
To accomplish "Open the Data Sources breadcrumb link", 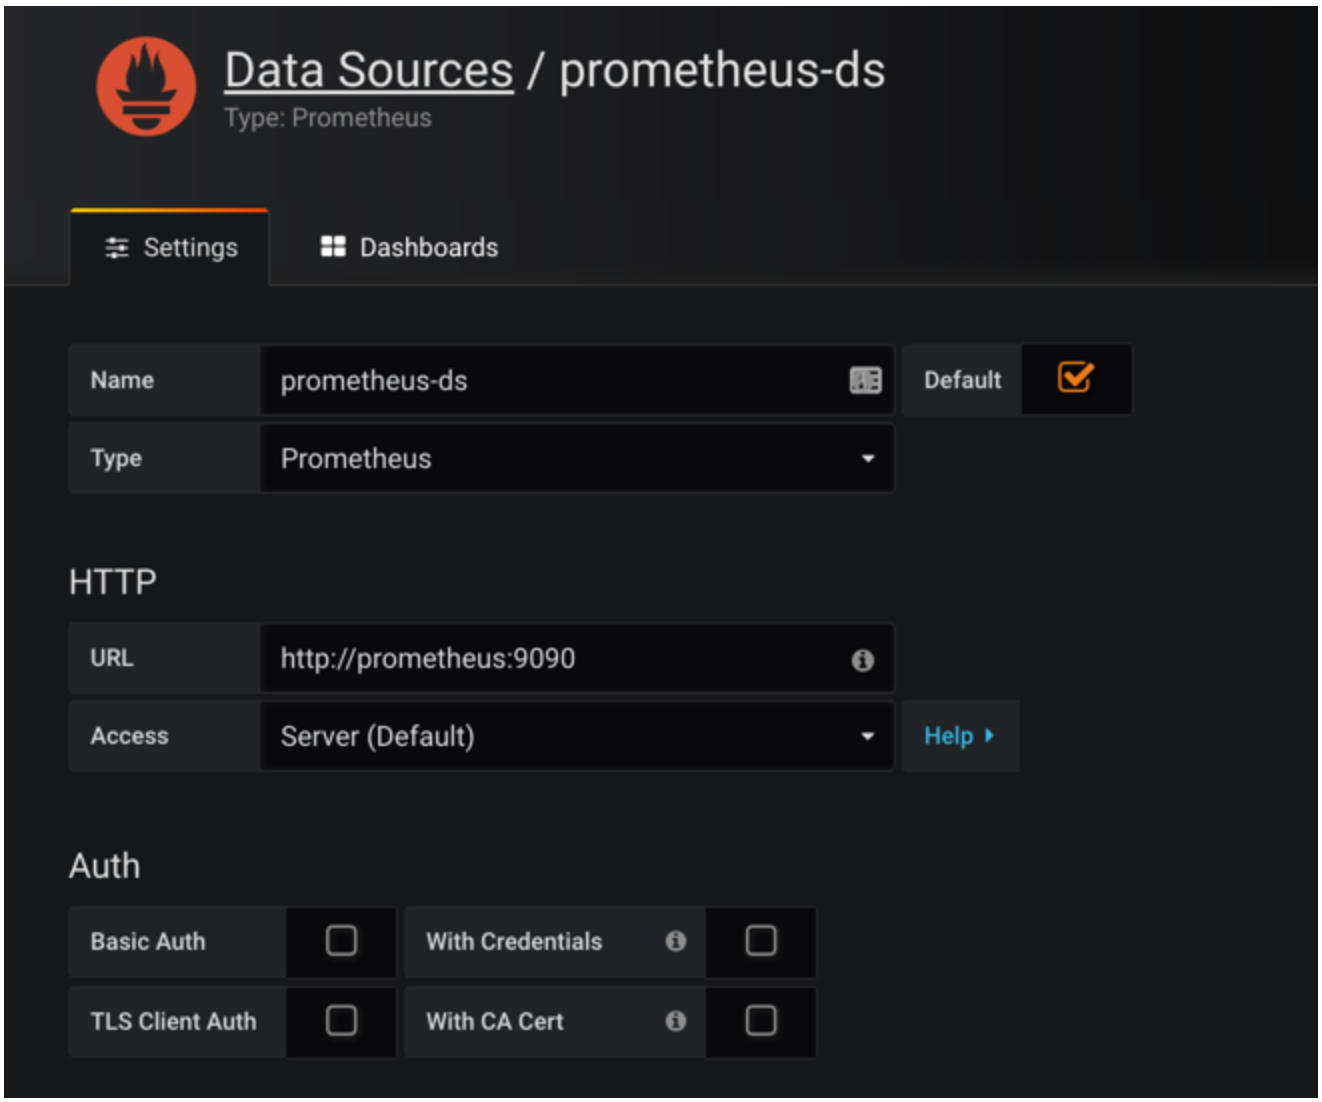I will coord(369,70).
